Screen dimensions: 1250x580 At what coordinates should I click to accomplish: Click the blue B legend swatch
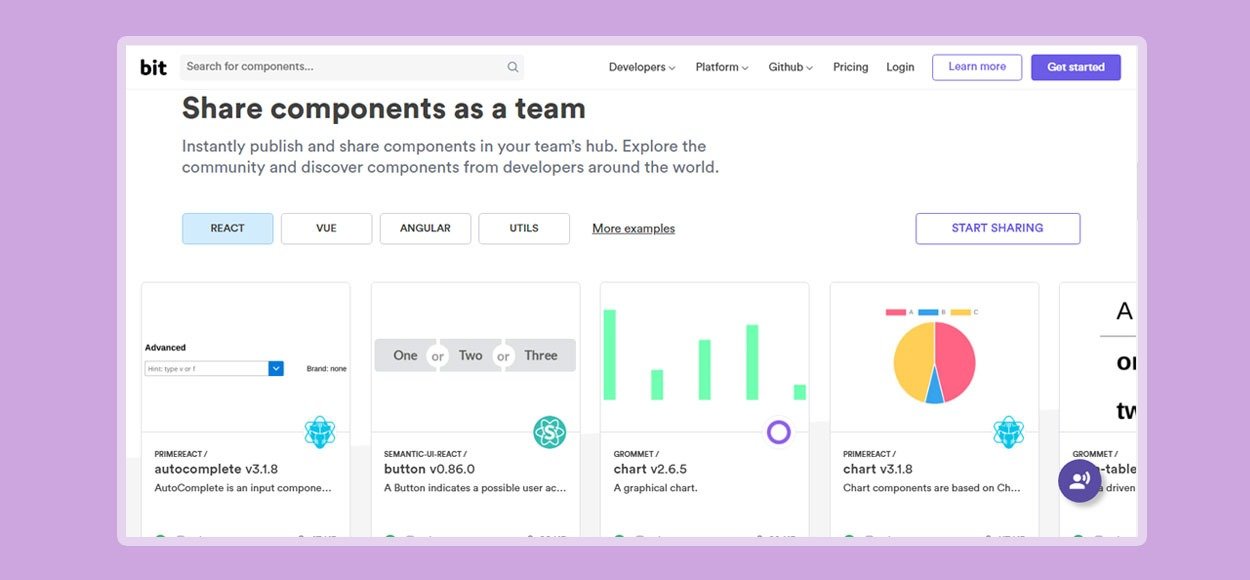[928, 312]
